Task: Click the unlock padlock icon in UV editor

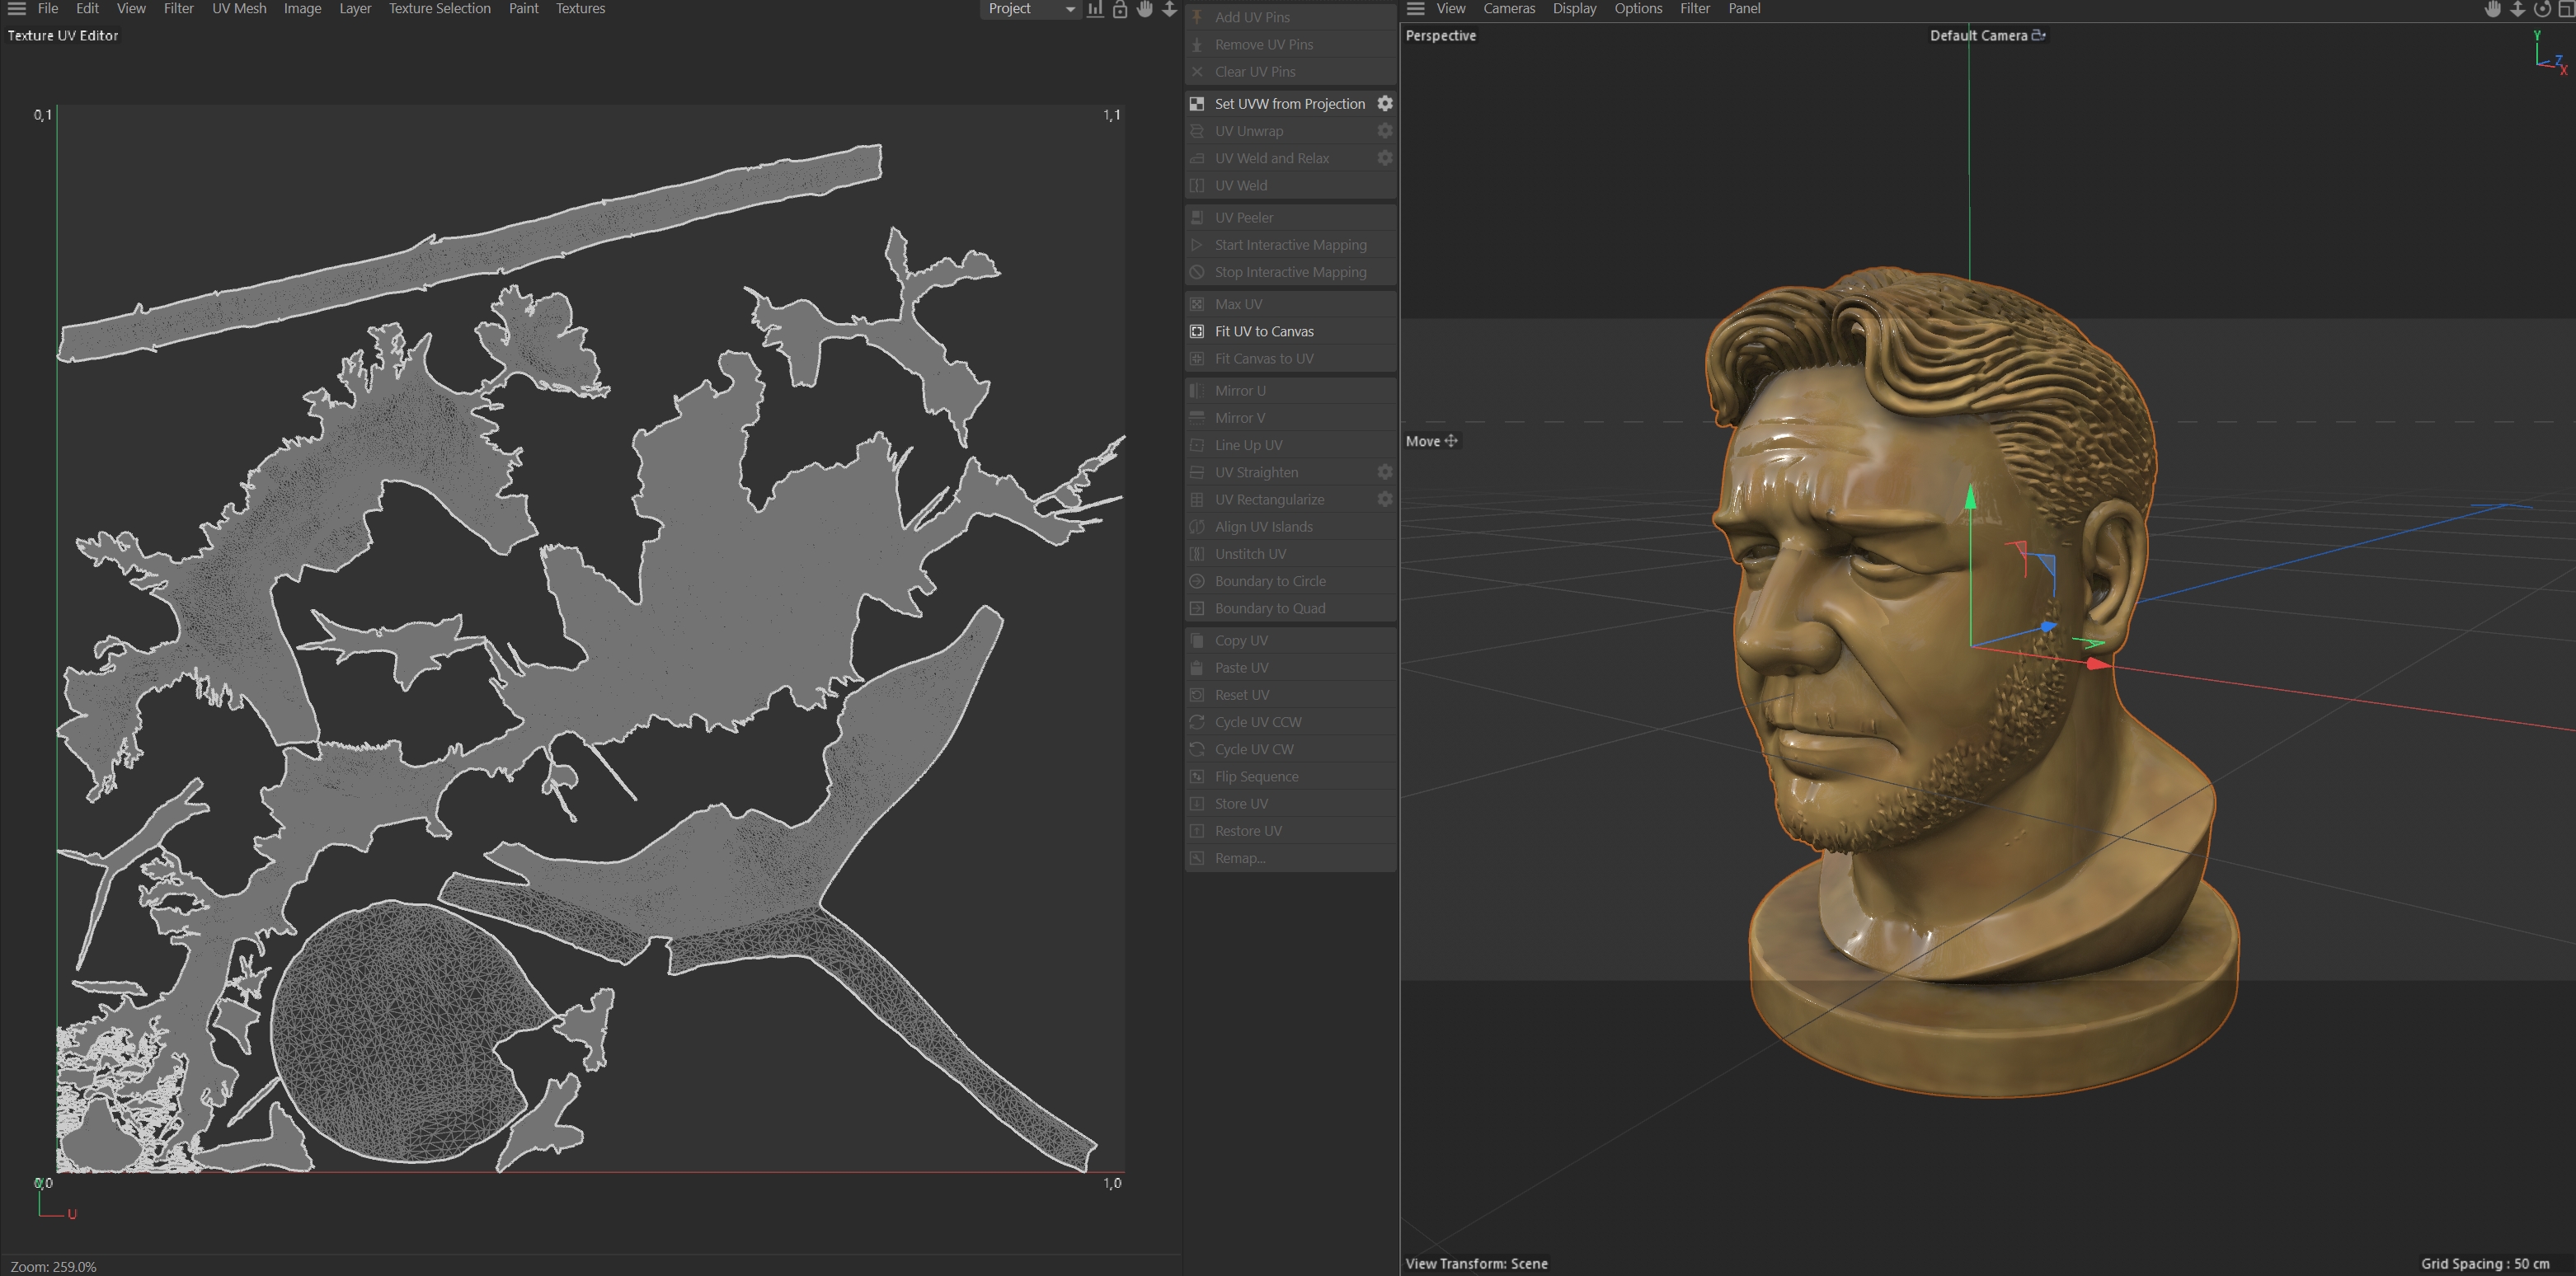Action: pyautogui.click(x=1120, y=9)
